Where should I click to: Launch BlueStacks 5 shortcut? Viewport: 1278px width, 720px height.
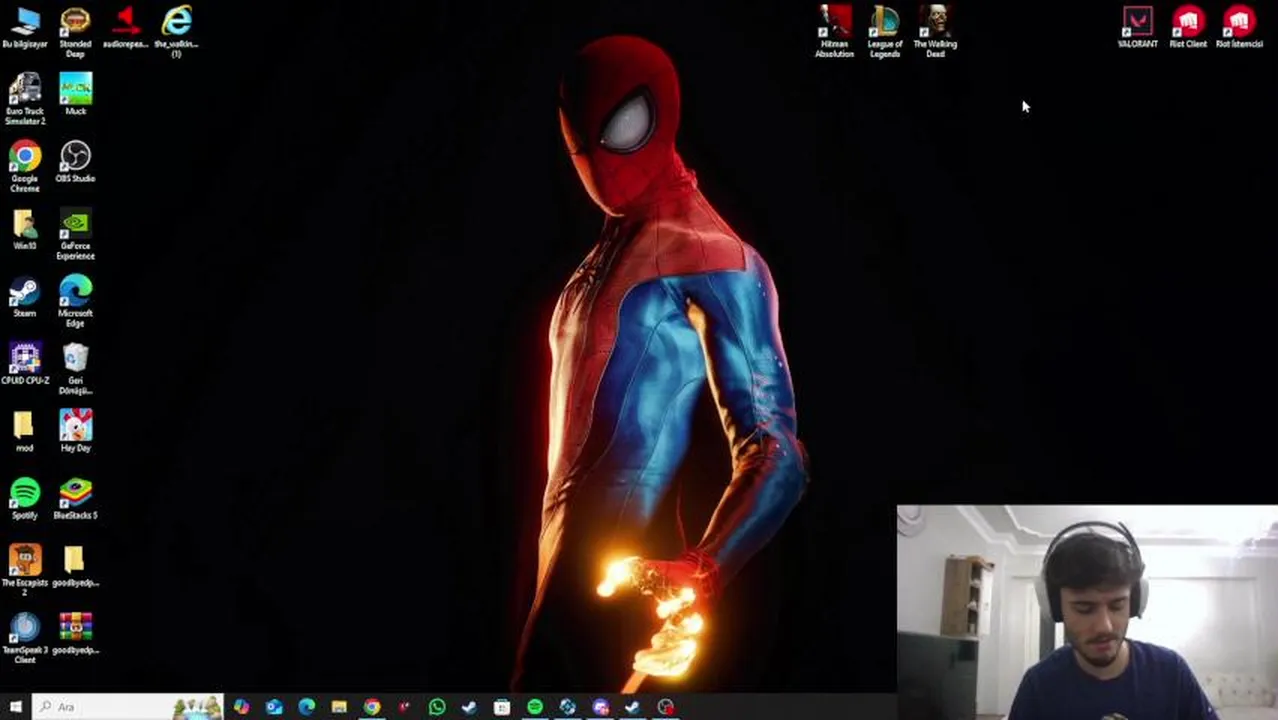click(x=75, y=499)
